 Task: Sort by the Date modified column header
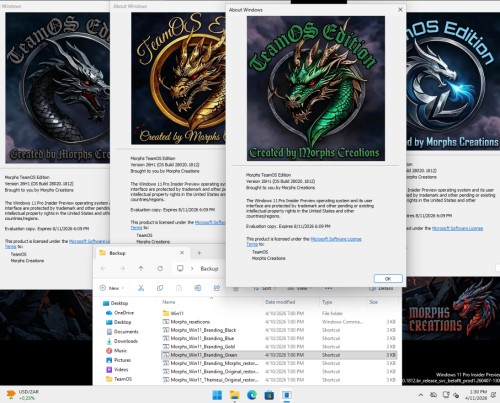click(x=280, y=302)
